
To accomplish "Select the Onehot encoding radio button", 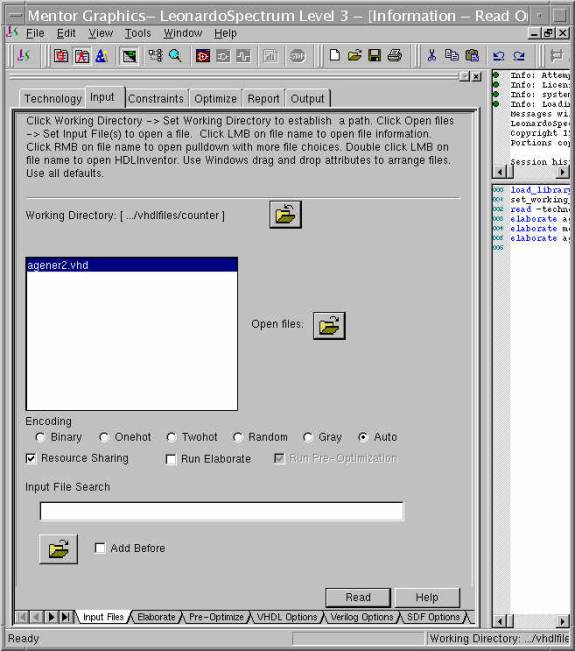I will 104,437.
